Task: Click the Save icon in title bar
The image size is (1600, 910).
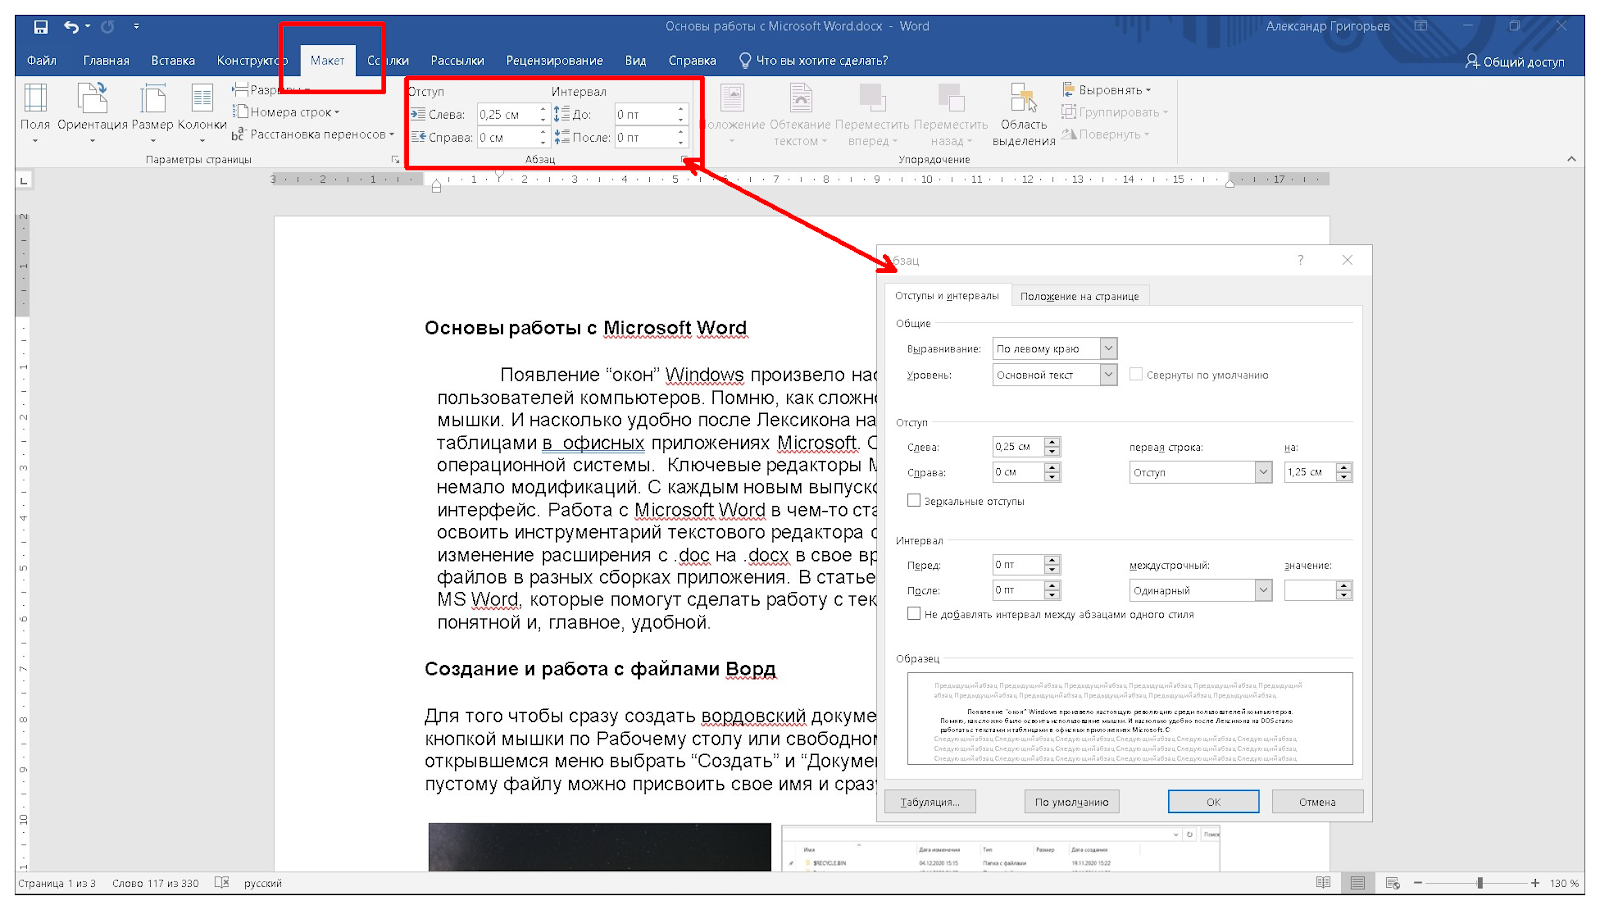Action: coord(41,27)
